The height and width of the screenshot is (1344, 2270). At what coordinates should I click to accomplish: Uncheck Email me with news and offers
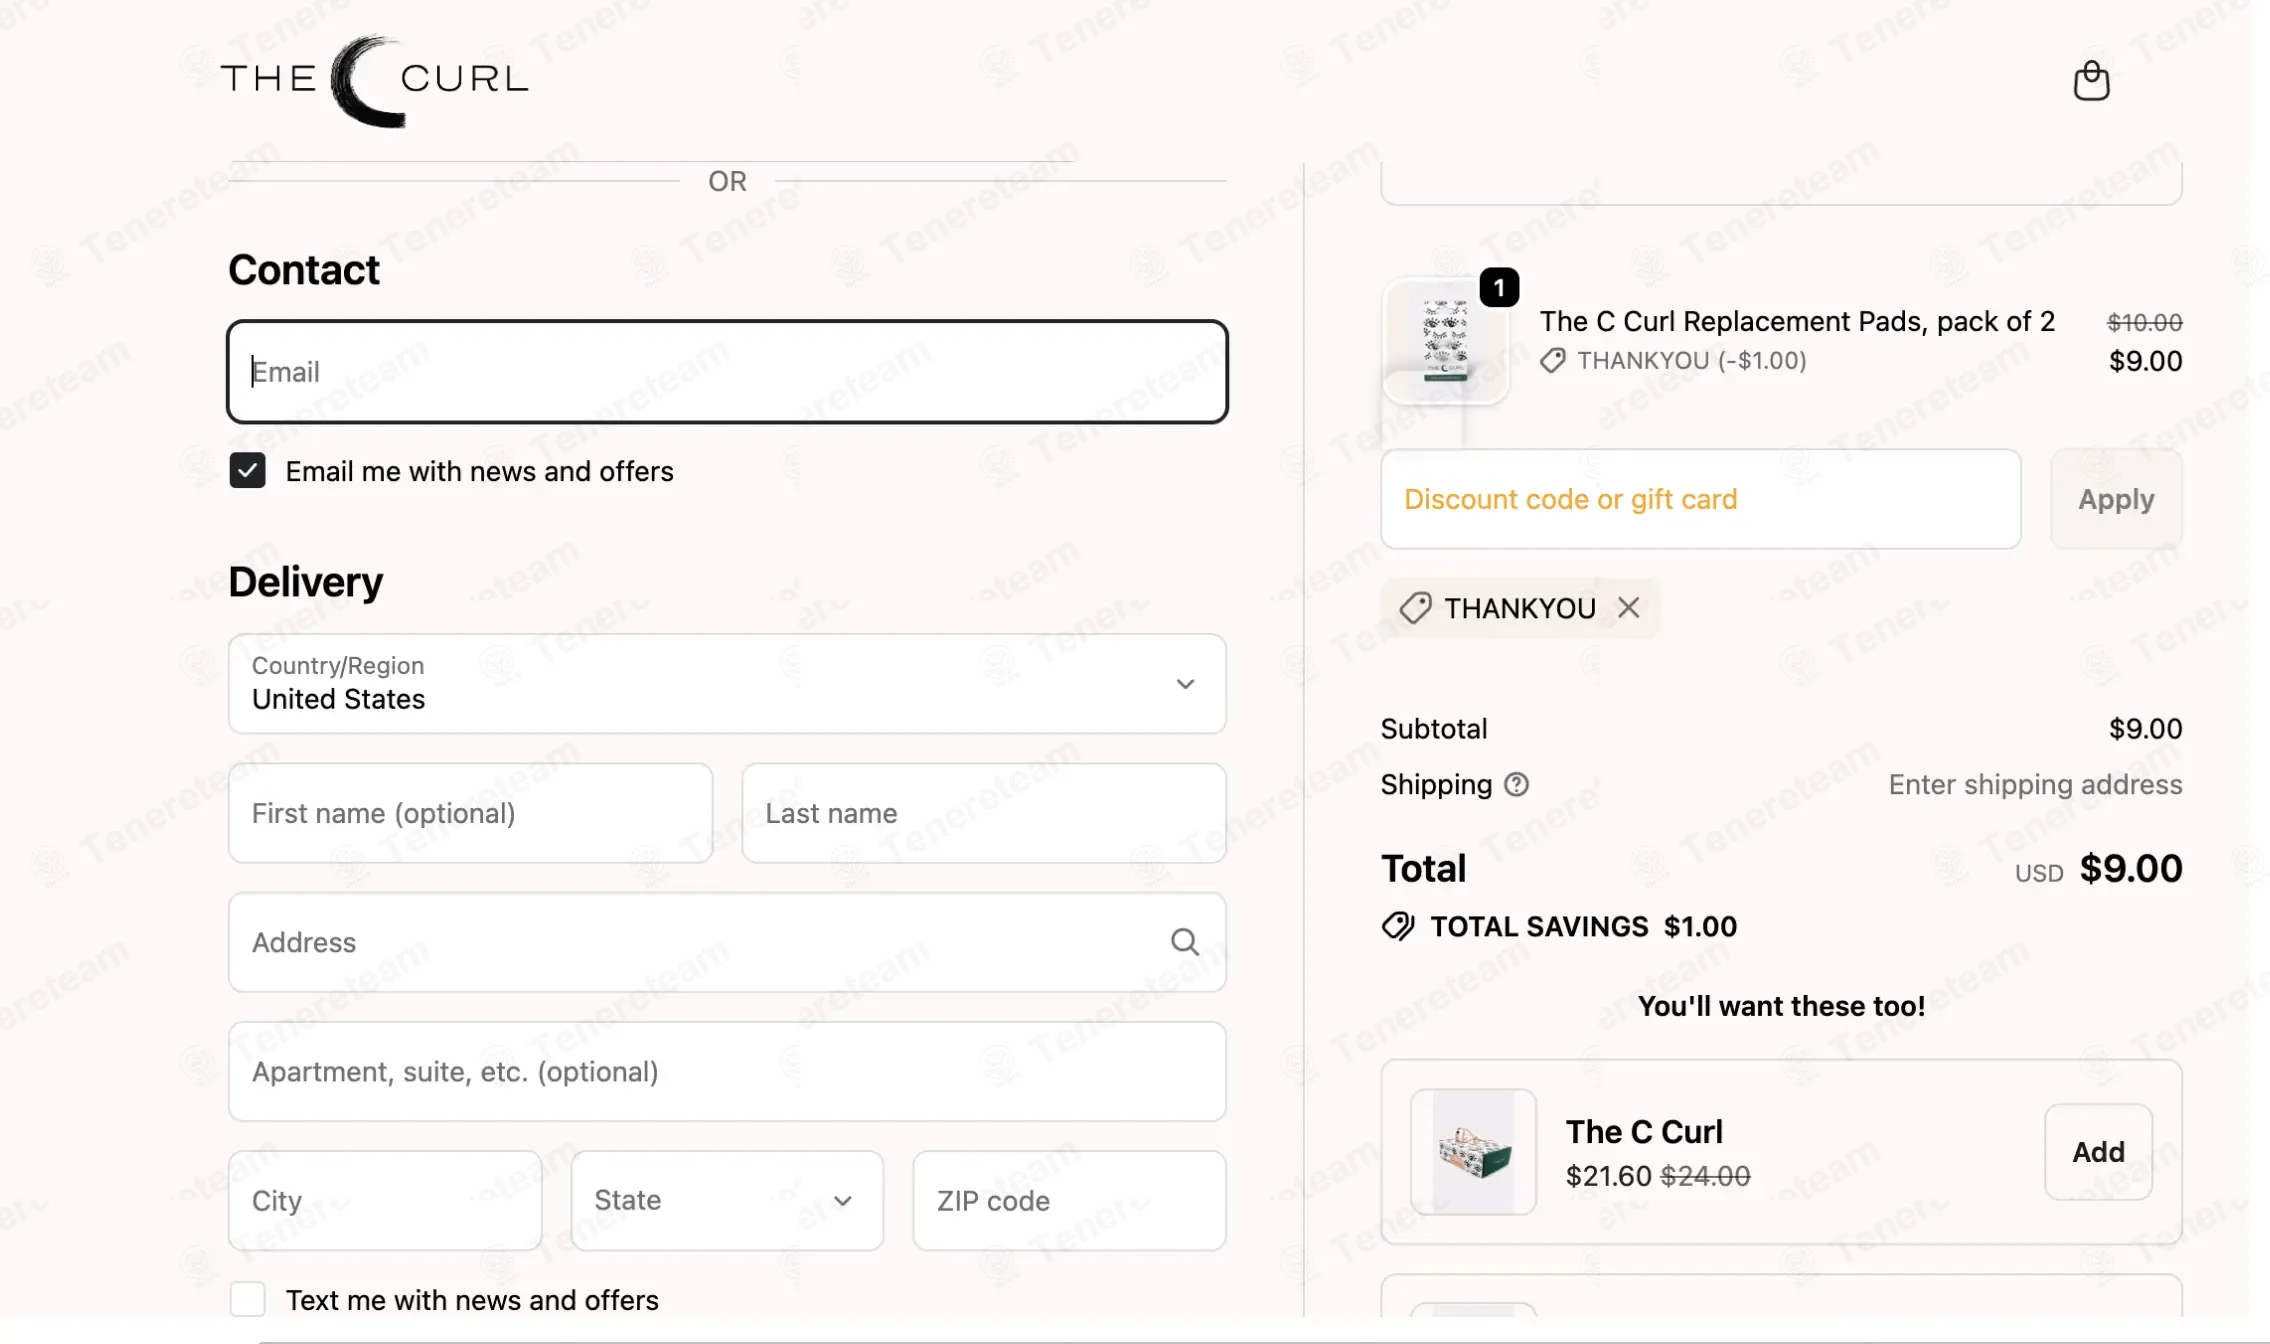pos(247,470)
